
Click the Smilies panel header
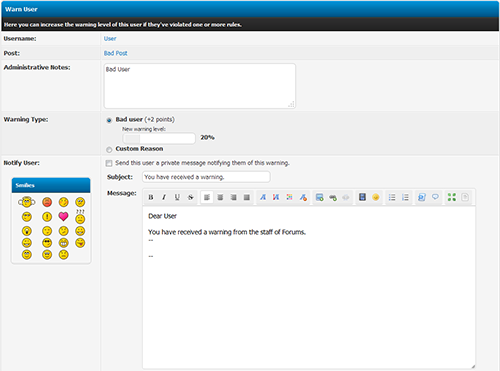pos(51,185)
